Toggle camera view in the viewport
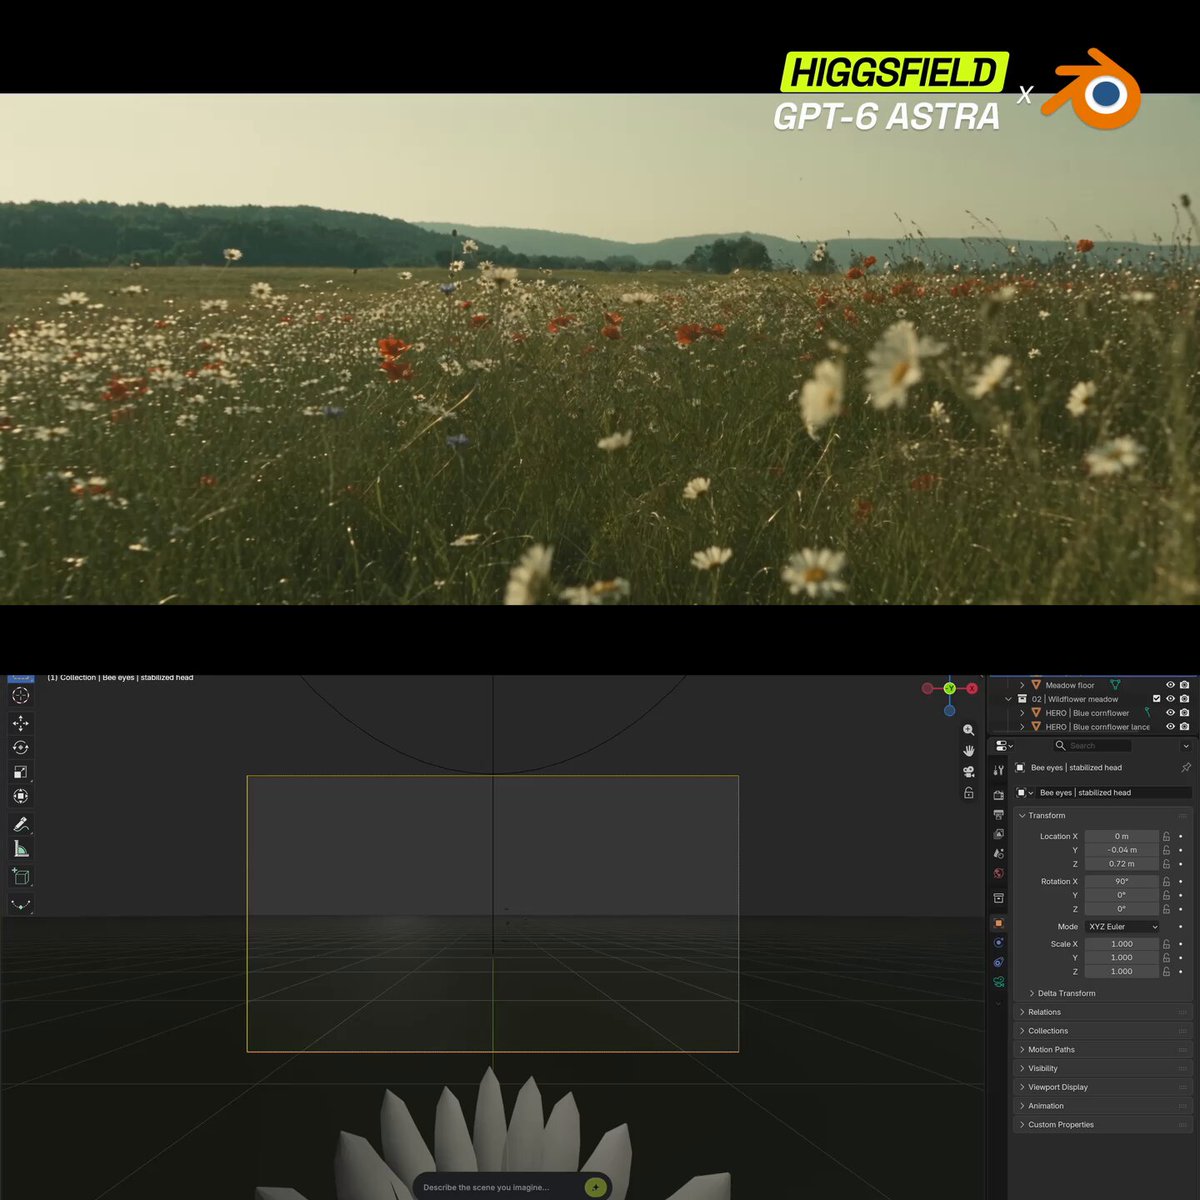This screenshot has height=1200, width=1200. [968, 771]
